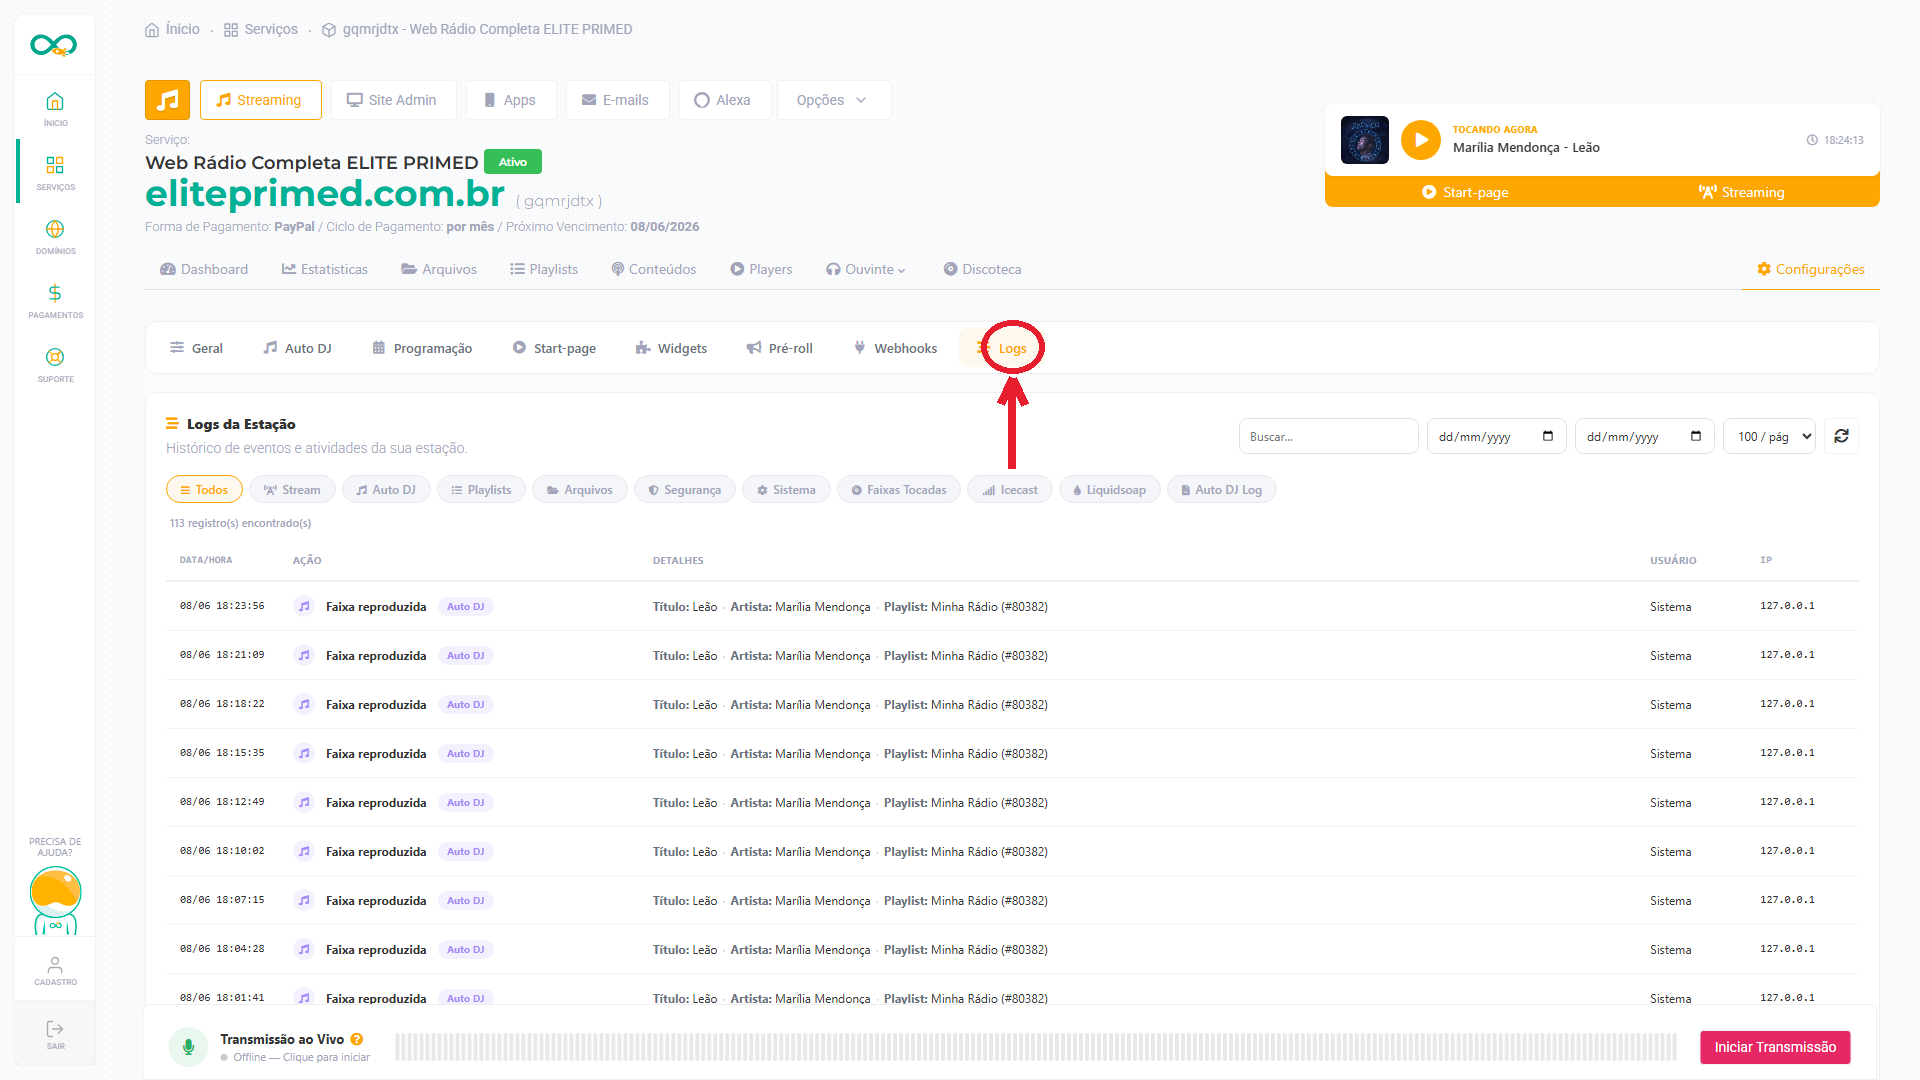1920x1080 pixels.
Task: Open Auto DJ settings sub-tab
Action: 297,348
